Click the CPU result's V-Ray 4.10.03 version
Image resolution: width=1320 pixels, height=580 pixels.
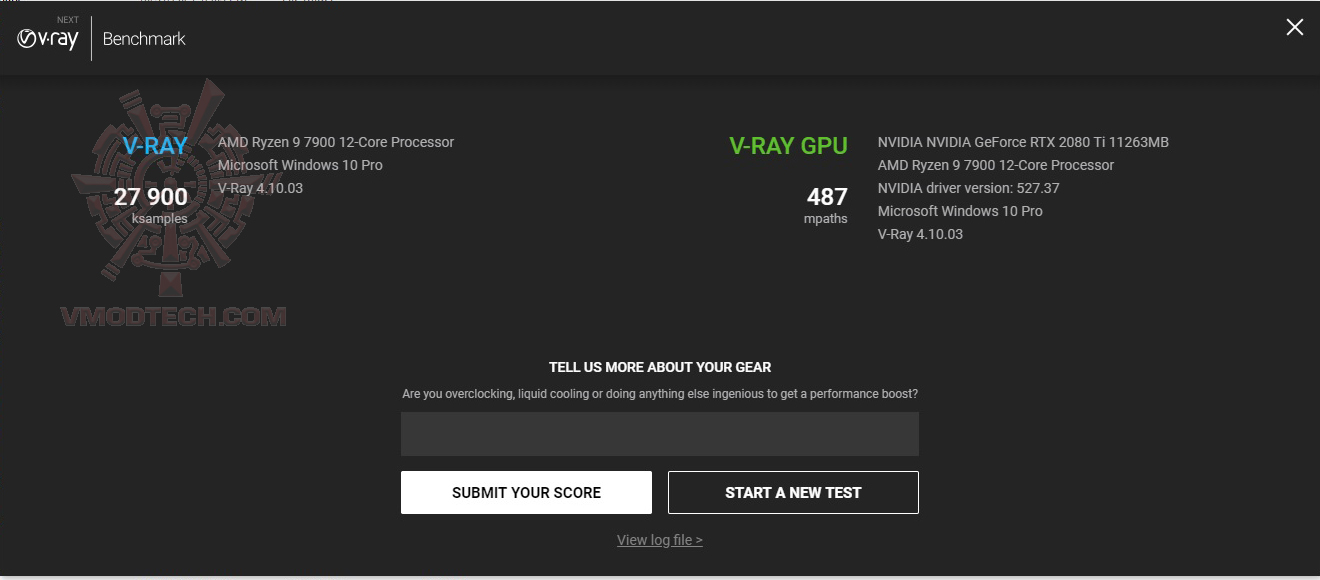tap(260, 188)
